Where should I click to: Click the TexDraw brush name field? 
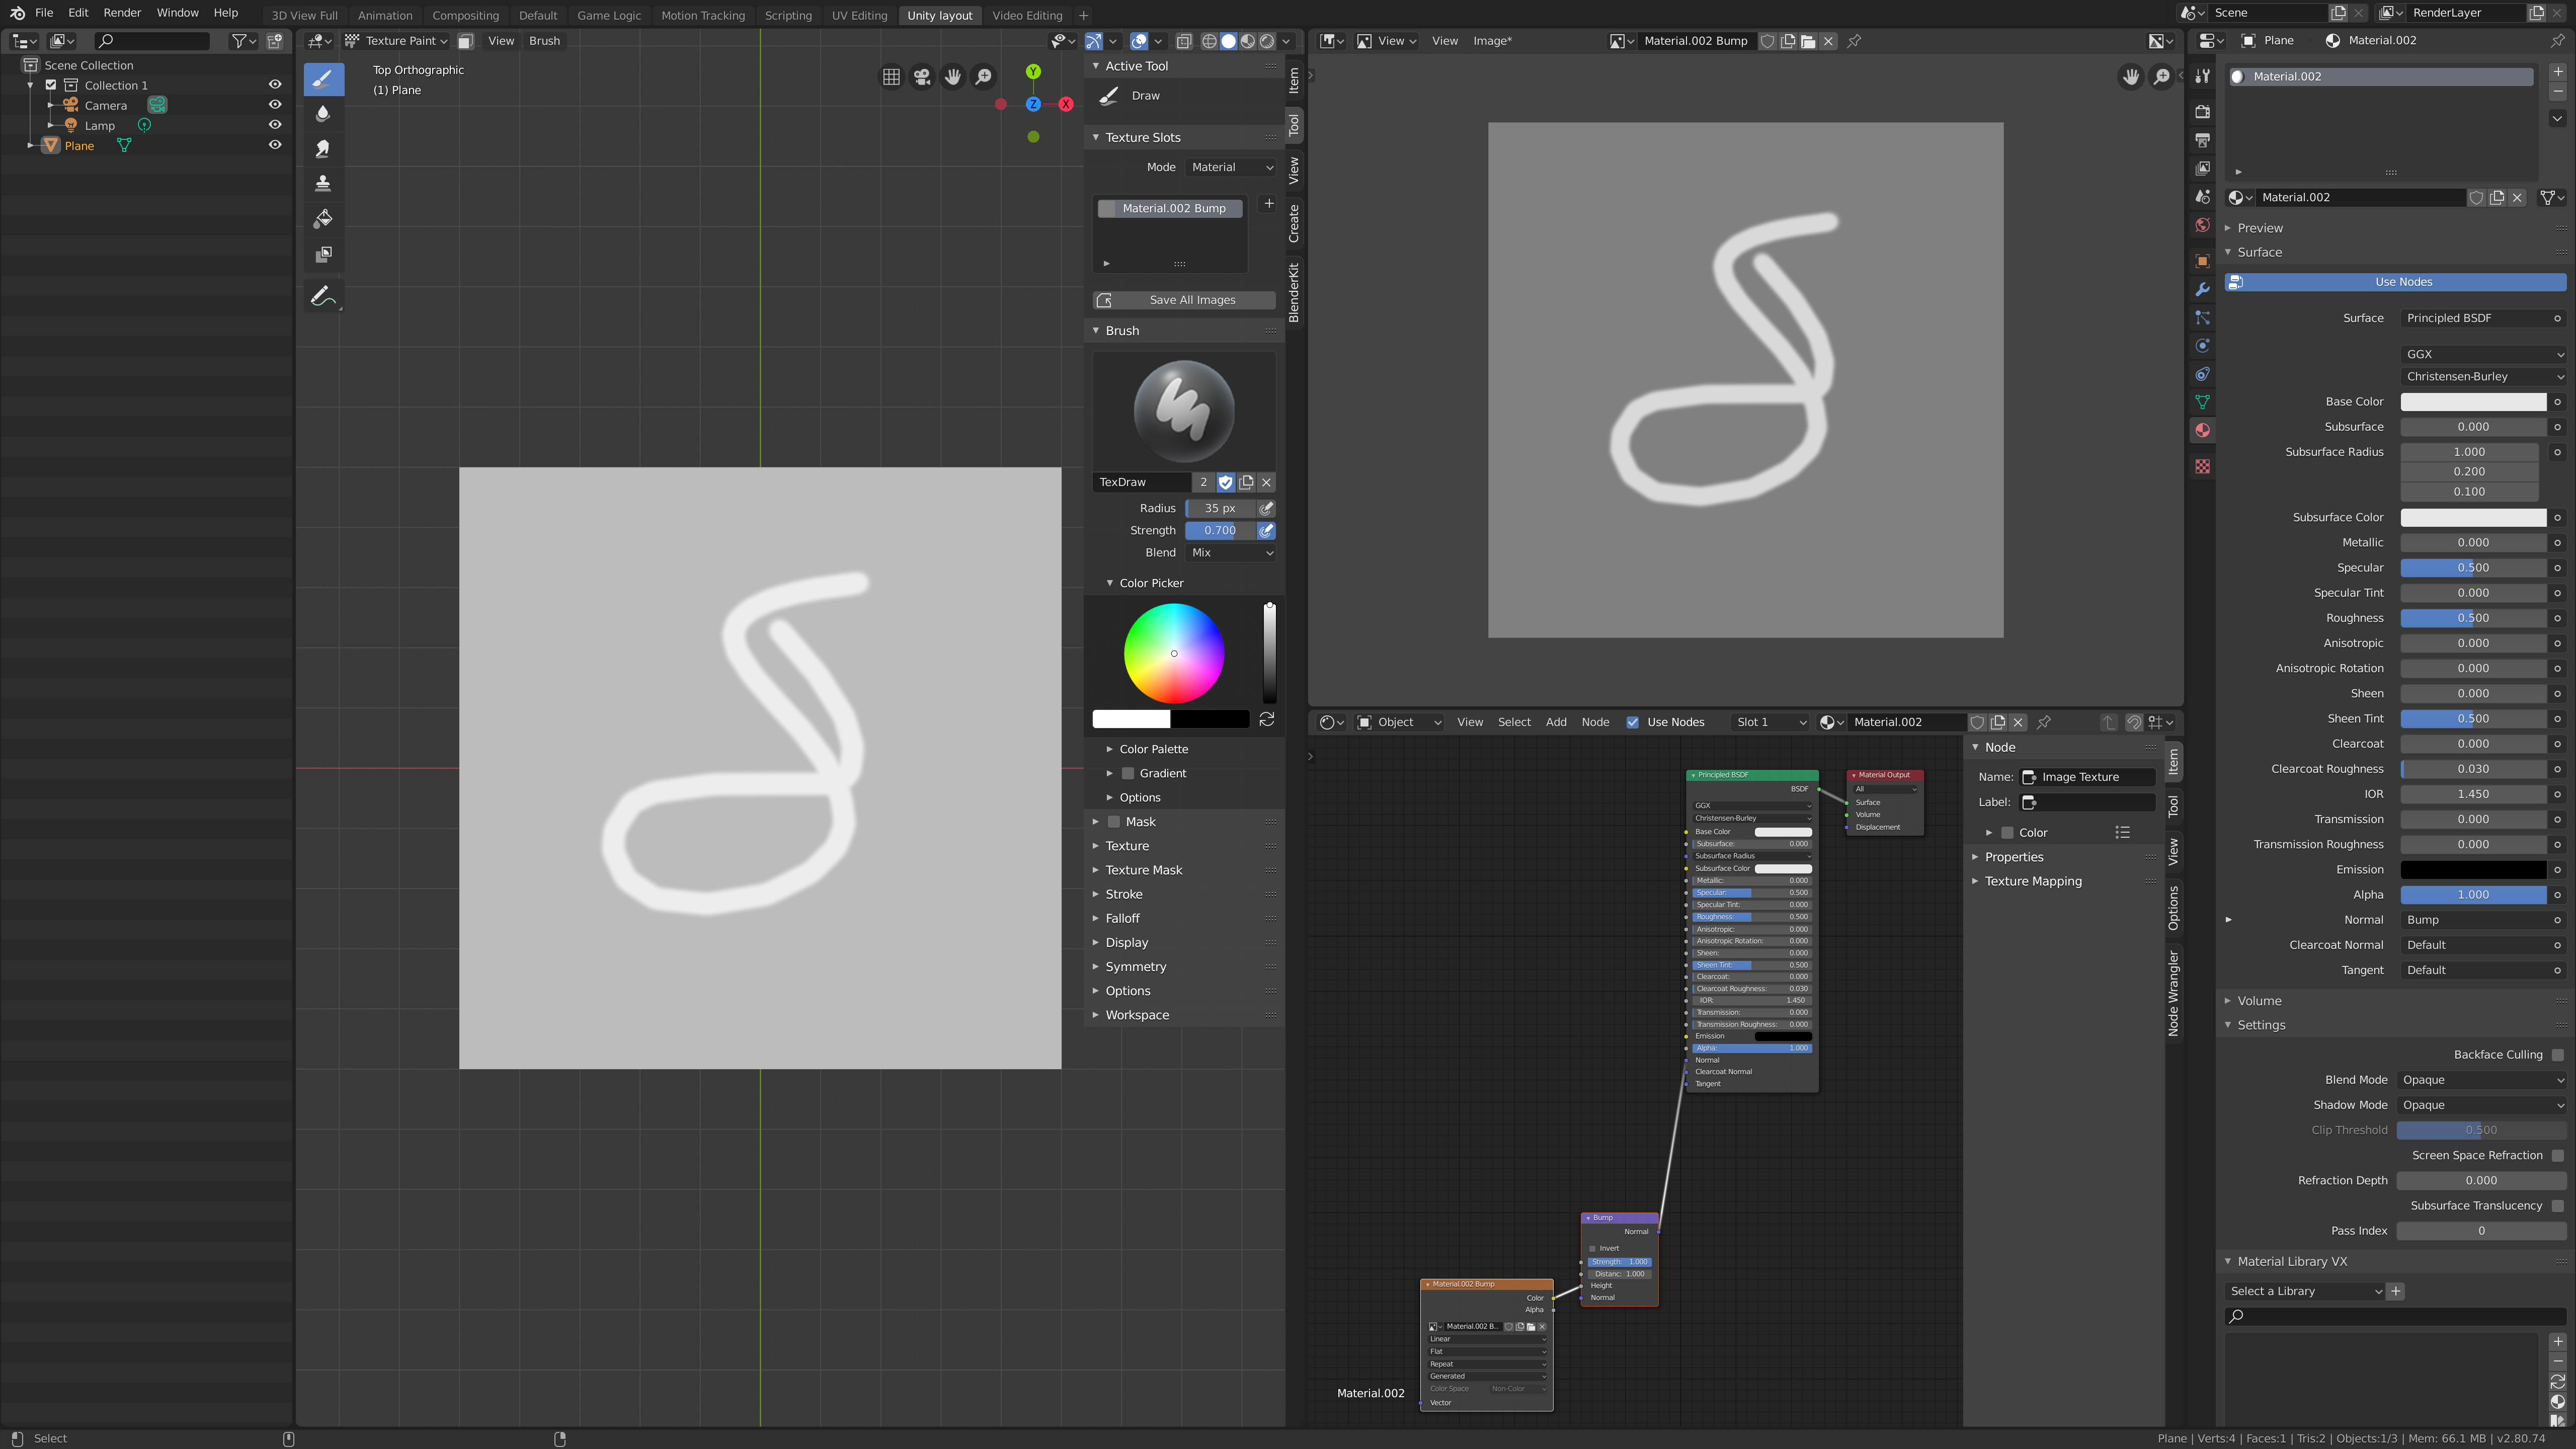[1142, 482]
